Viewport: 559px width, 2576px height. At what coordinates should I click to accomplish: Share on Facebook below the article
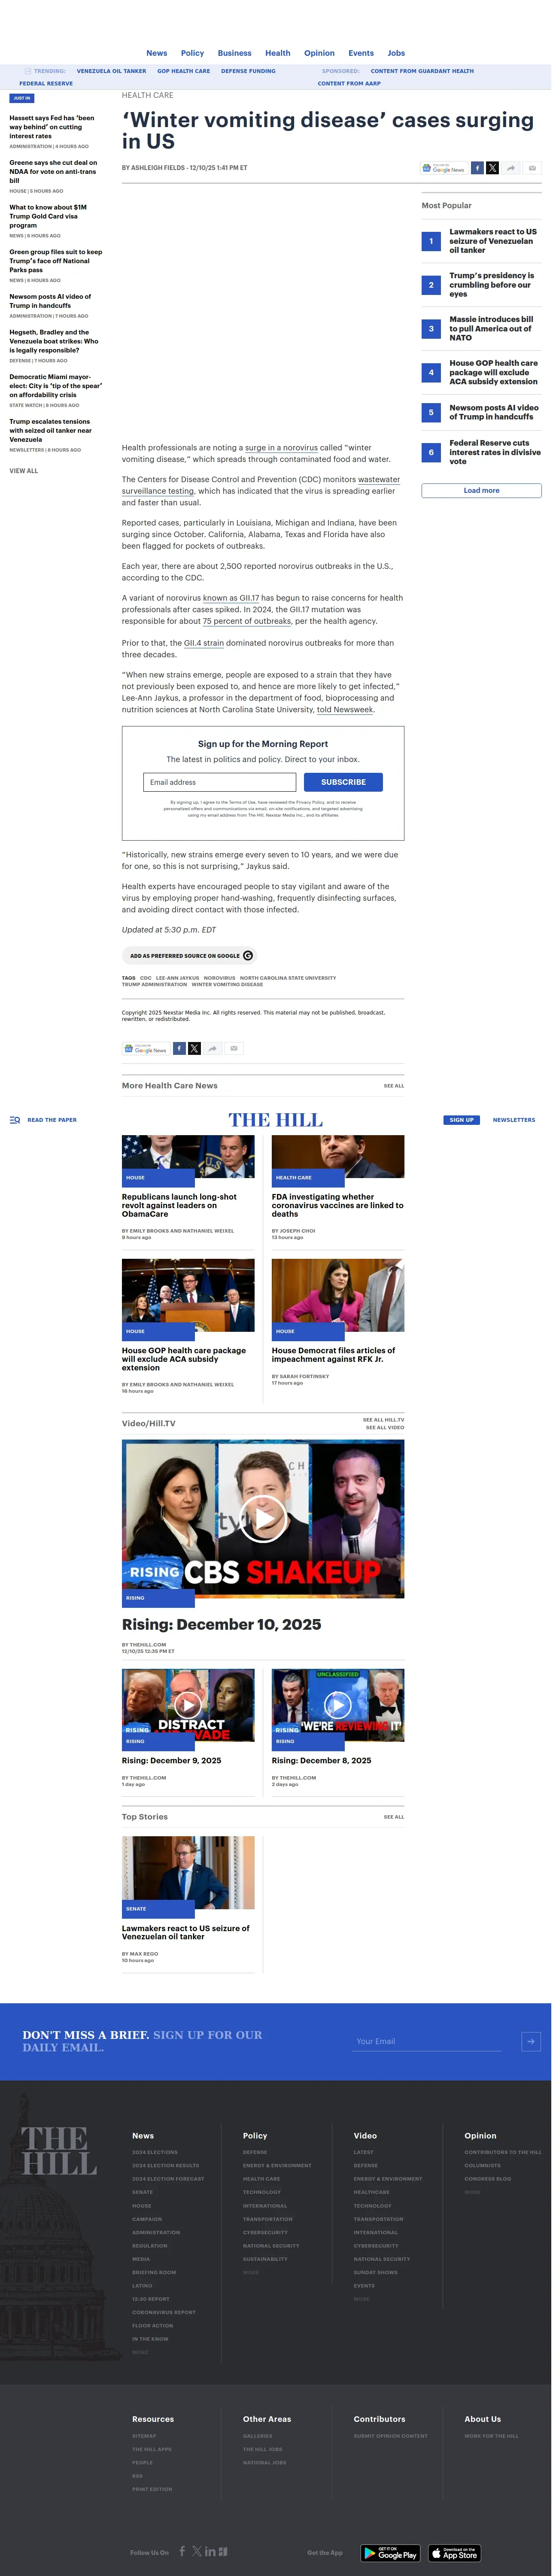(x=179, y=1048)
